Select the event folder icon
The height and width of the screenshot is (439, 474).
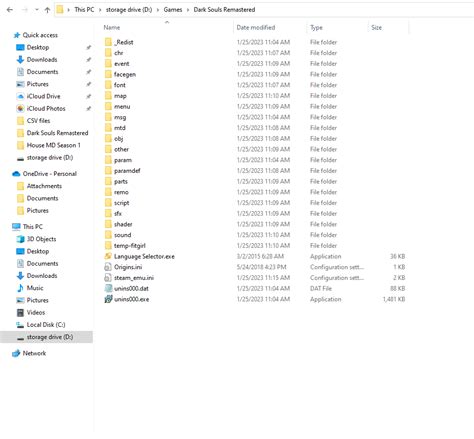pos(108,63)
